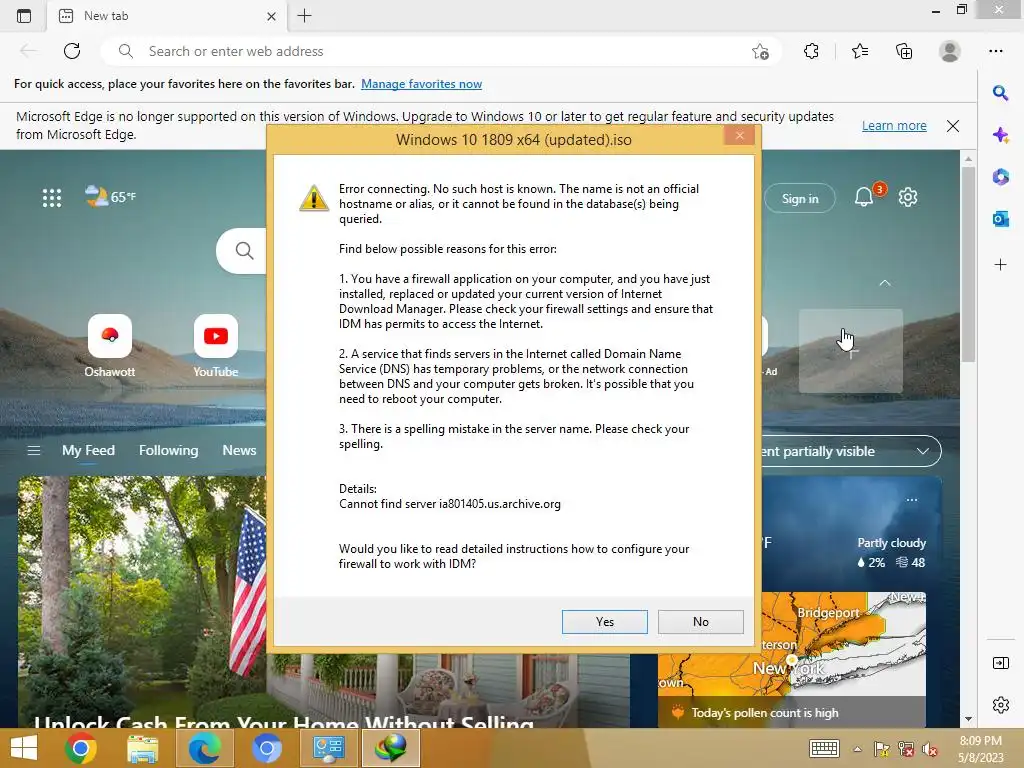
Task: Open the feed hamburger menu
Action: coord(33,451)
